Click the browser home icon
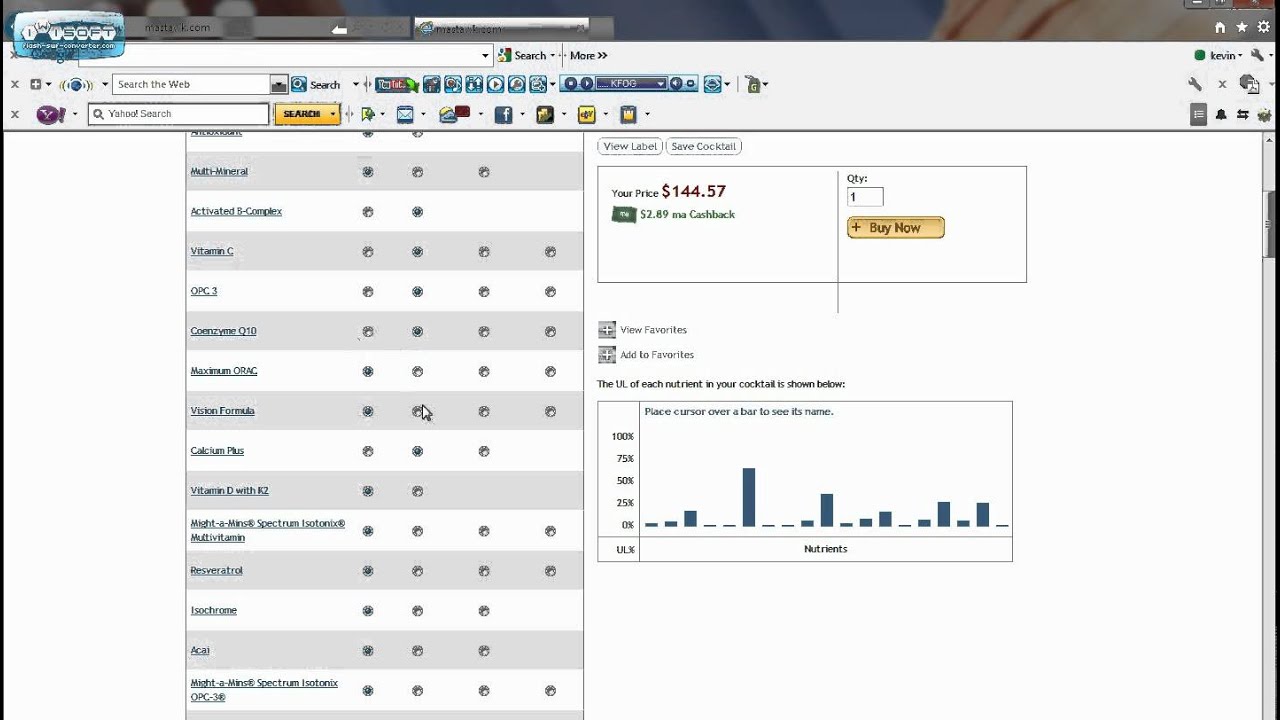The image size is (1280, 720). tap(1220, 28)
